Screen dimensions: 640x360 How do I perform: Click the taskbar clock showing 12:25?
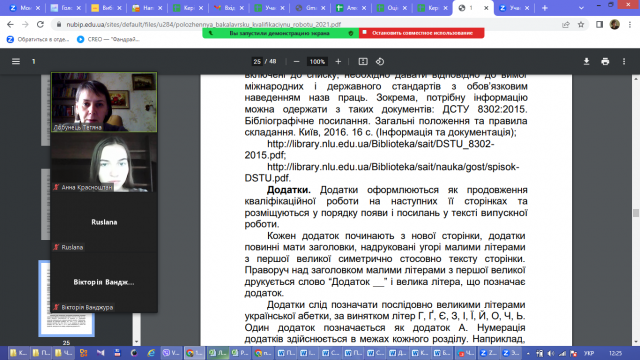(615, 353)
